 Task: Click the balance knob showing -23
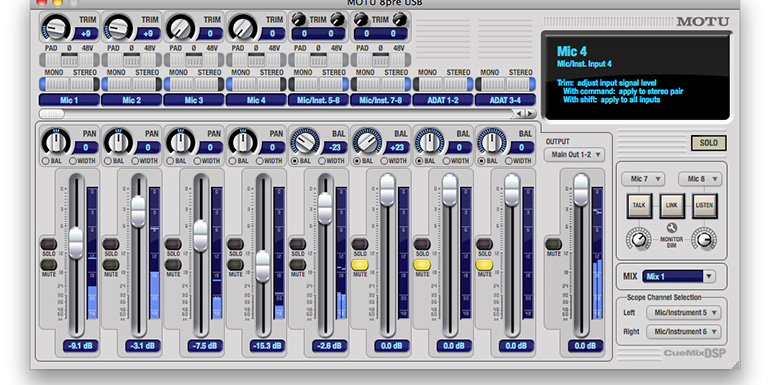pos(305,142)
